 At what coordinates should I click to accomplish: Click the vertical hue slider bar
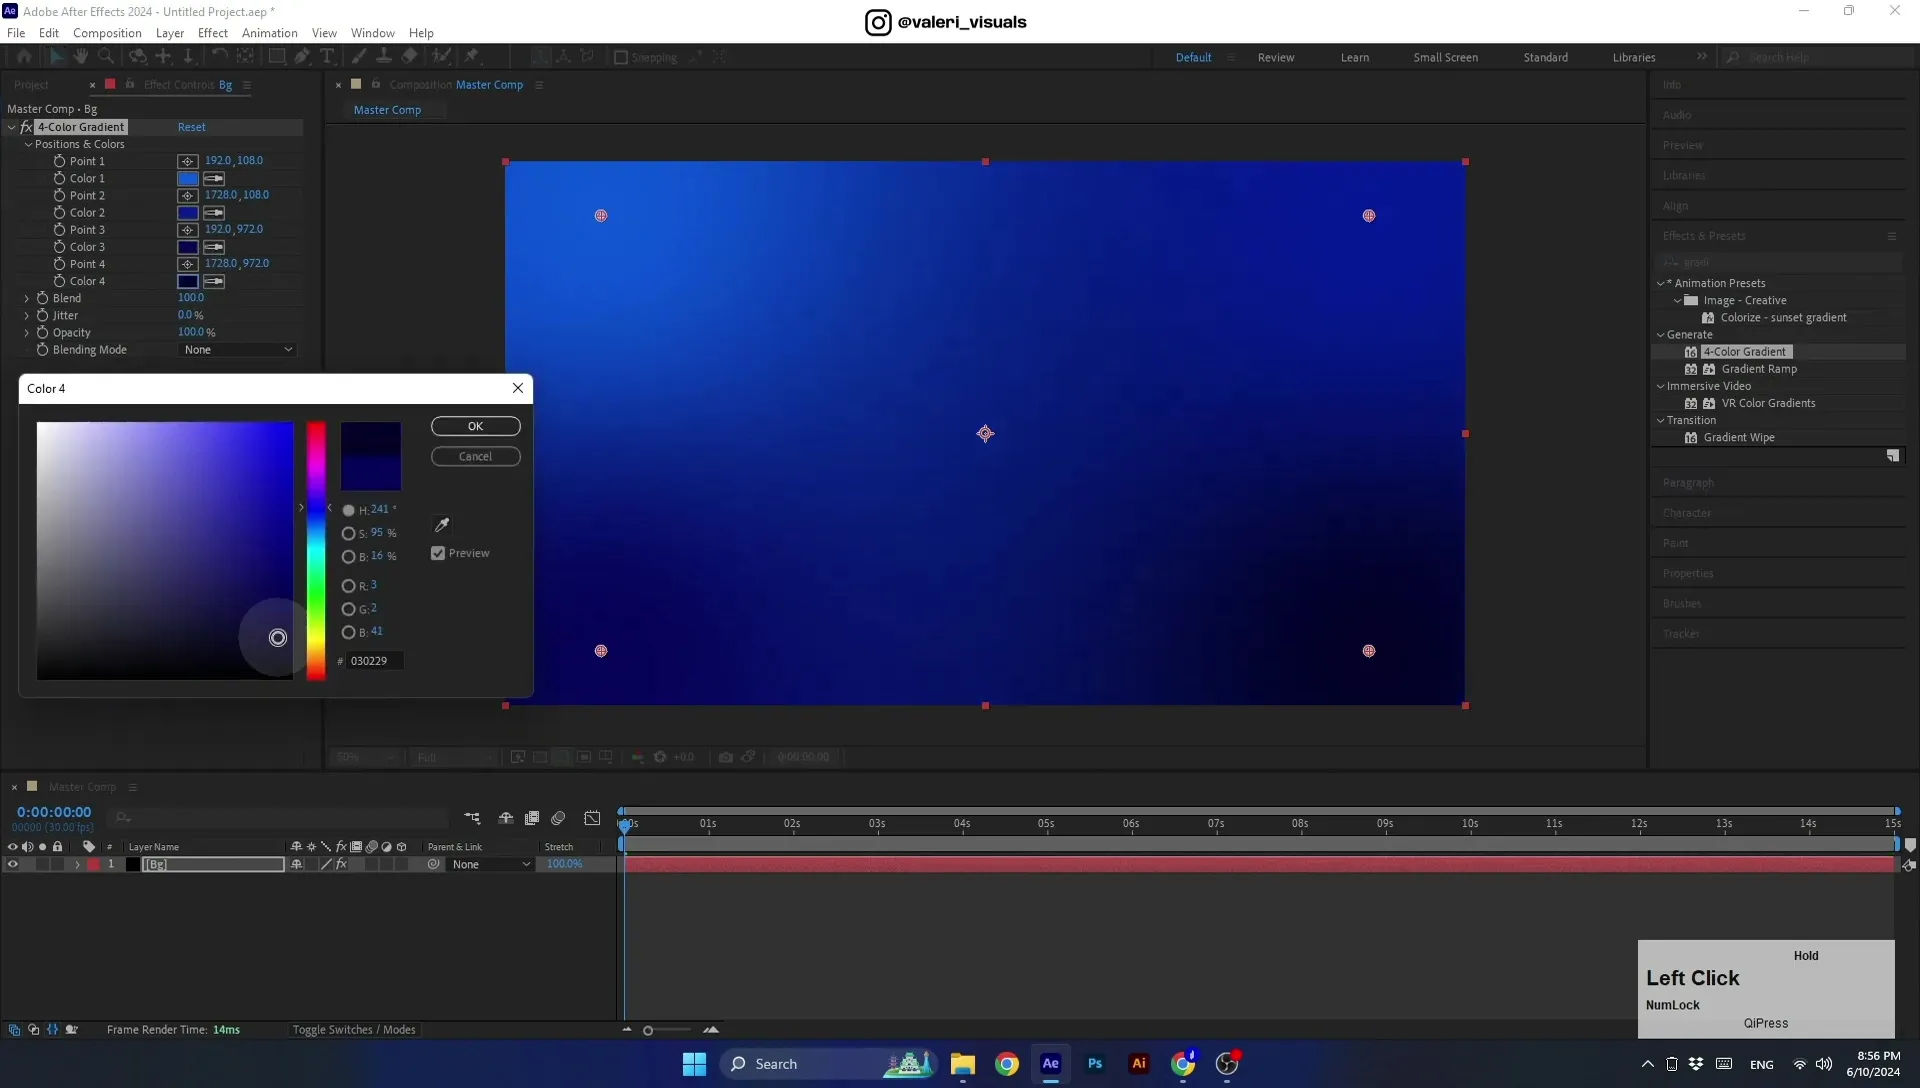pos(316,551)
